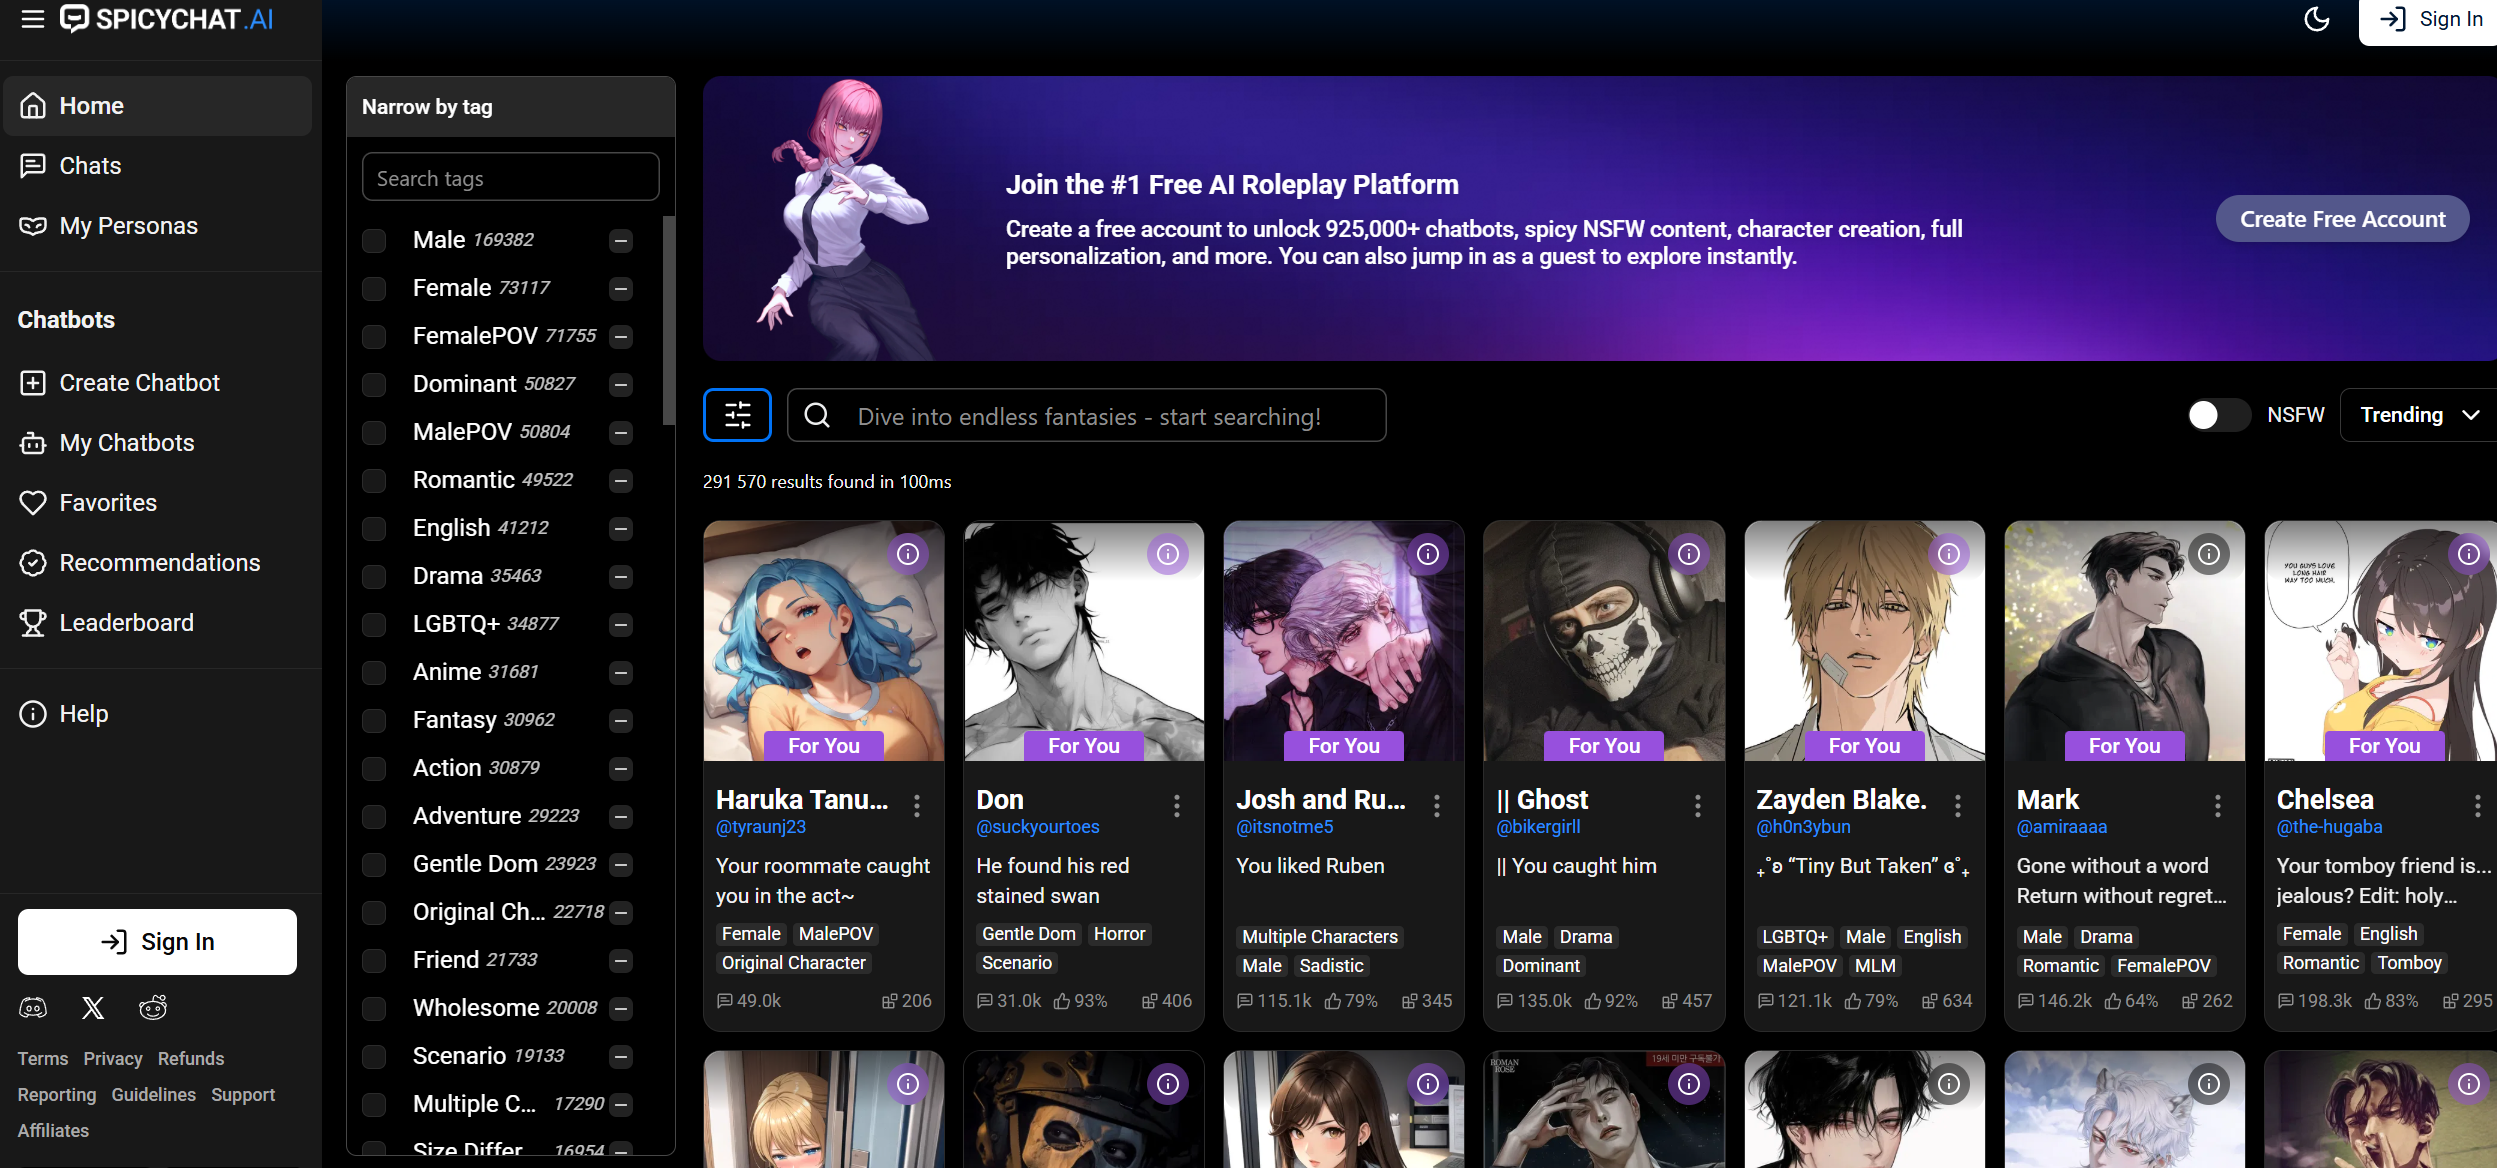Open the Zayden Blake chatbot thumbnail
The height and width of the screenshot is (1168, 2497).
coord(1864,641)
